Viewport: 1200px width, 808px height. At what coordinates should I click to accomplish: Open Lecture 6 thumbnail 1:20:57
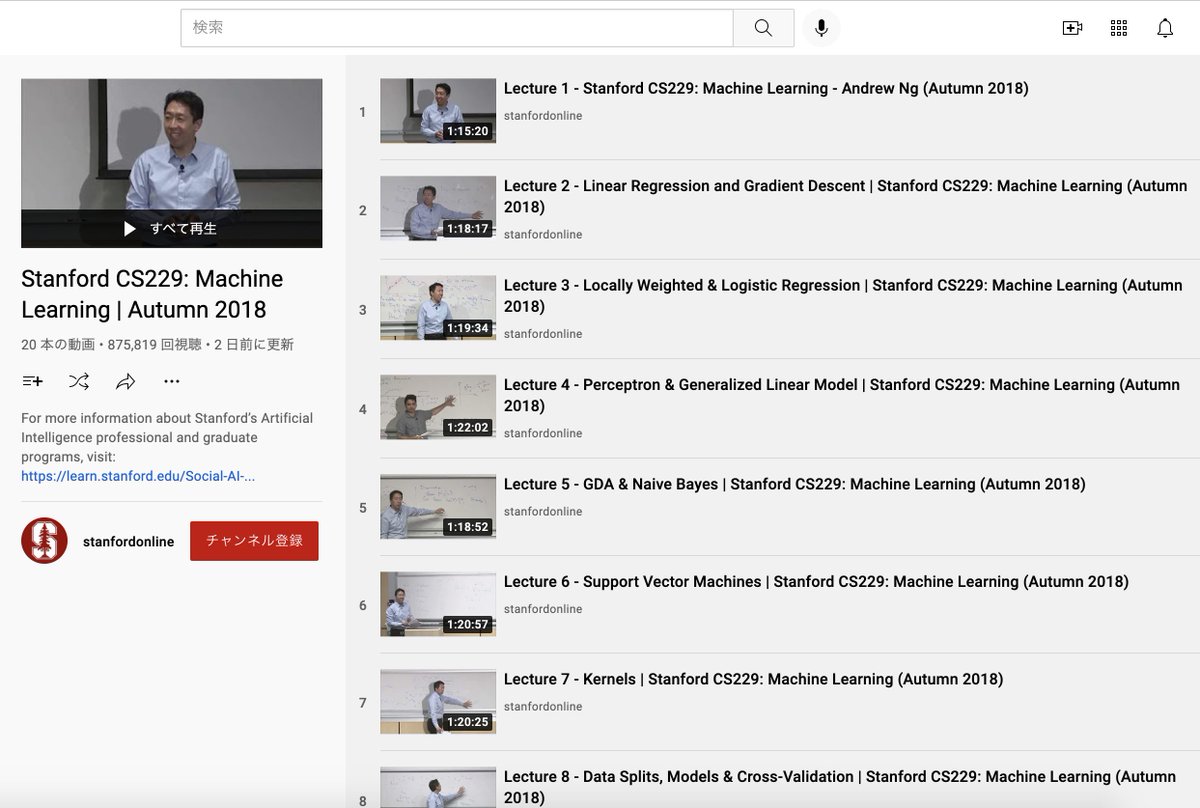point(438,604)
